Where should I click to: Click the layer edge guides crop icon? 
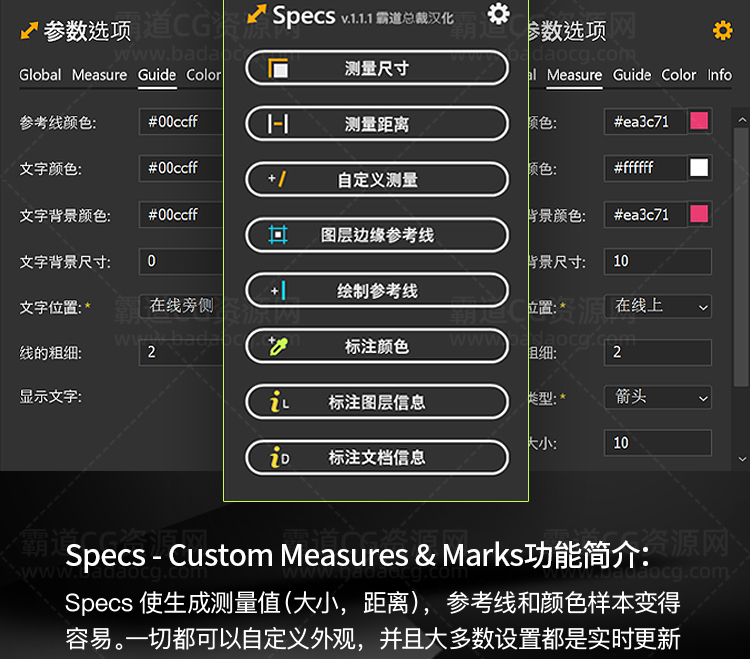pyautogui.click(x=278, y=235)
